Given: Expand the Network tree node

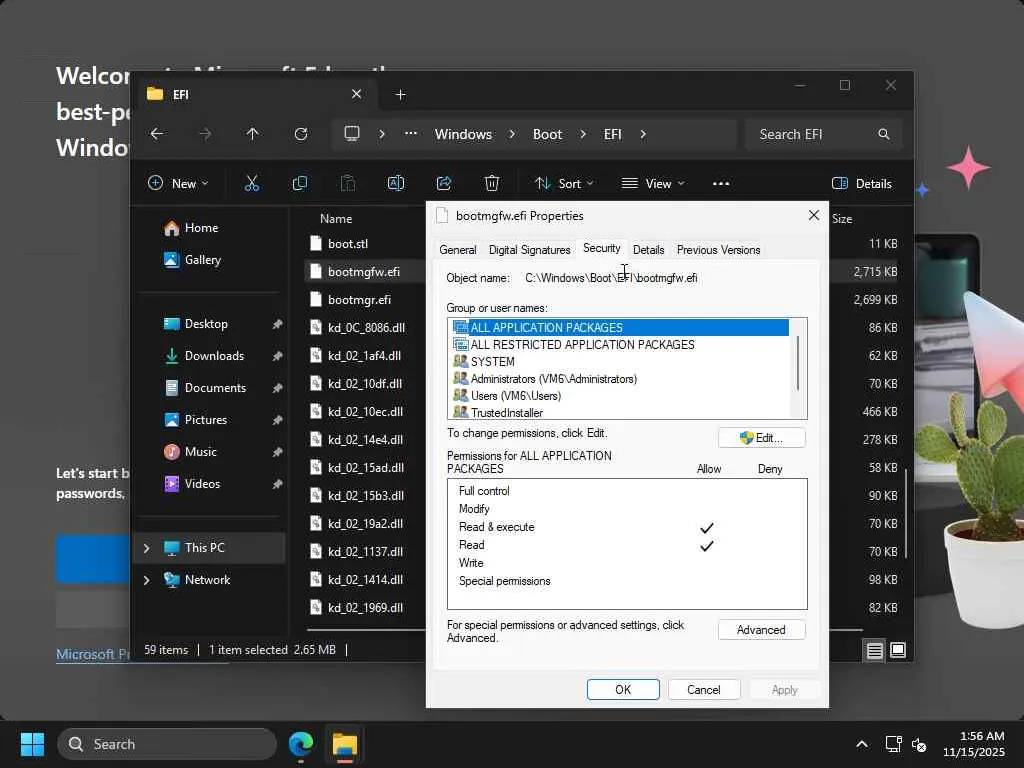Looking at the screenshot, I should click(146, 580).
